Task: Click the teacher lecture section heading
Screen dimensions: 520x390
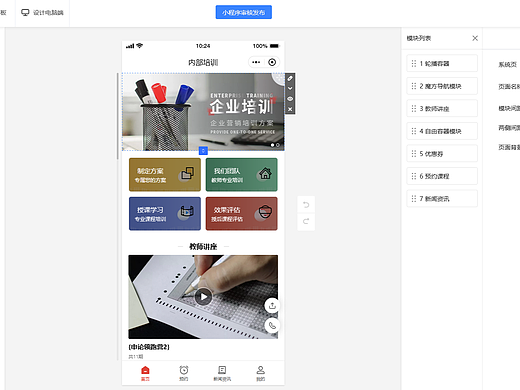Action: 203,247
